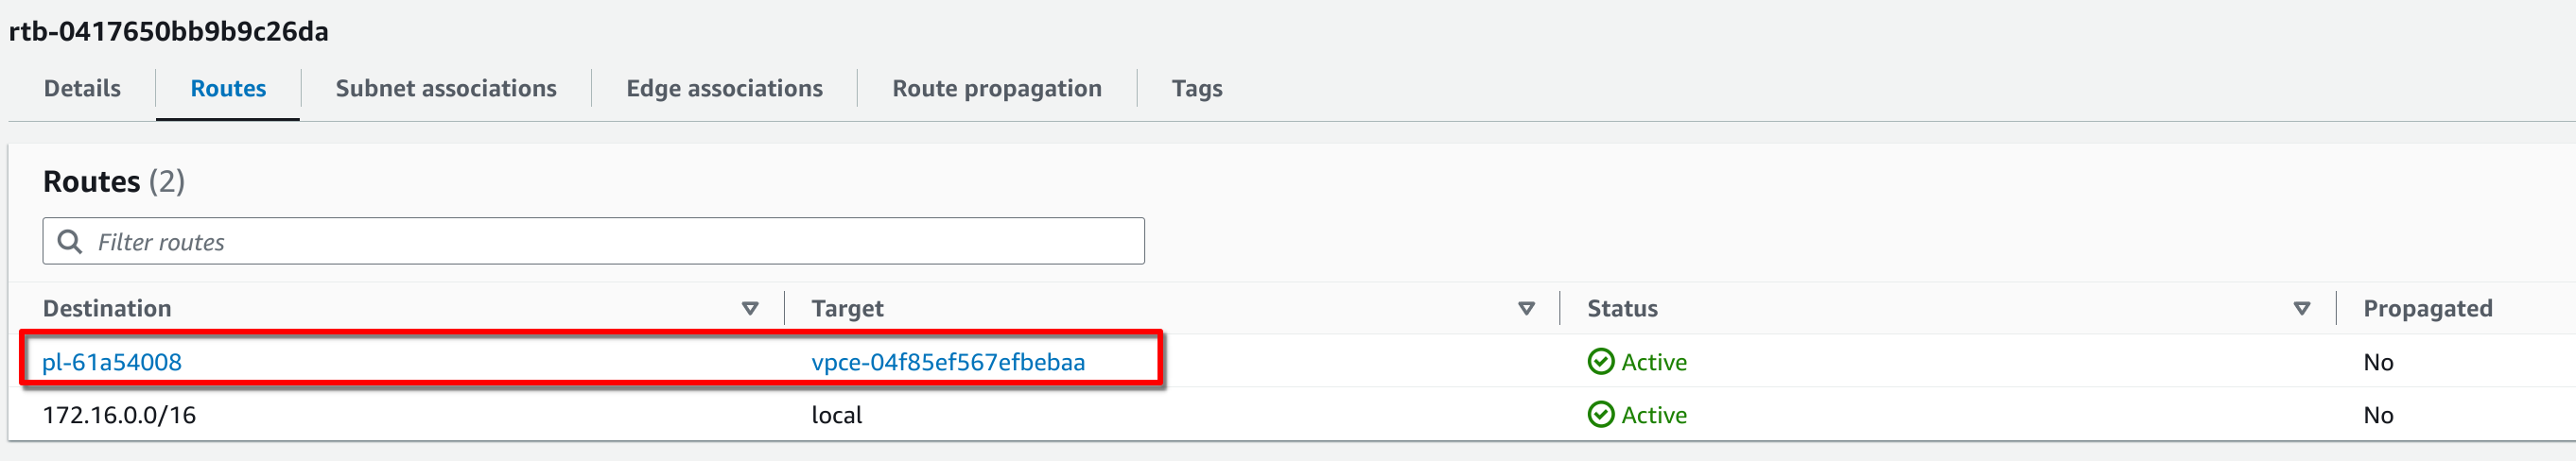Click the Propagated column header
The image size is (2576, 461).
pos(2427,309)
